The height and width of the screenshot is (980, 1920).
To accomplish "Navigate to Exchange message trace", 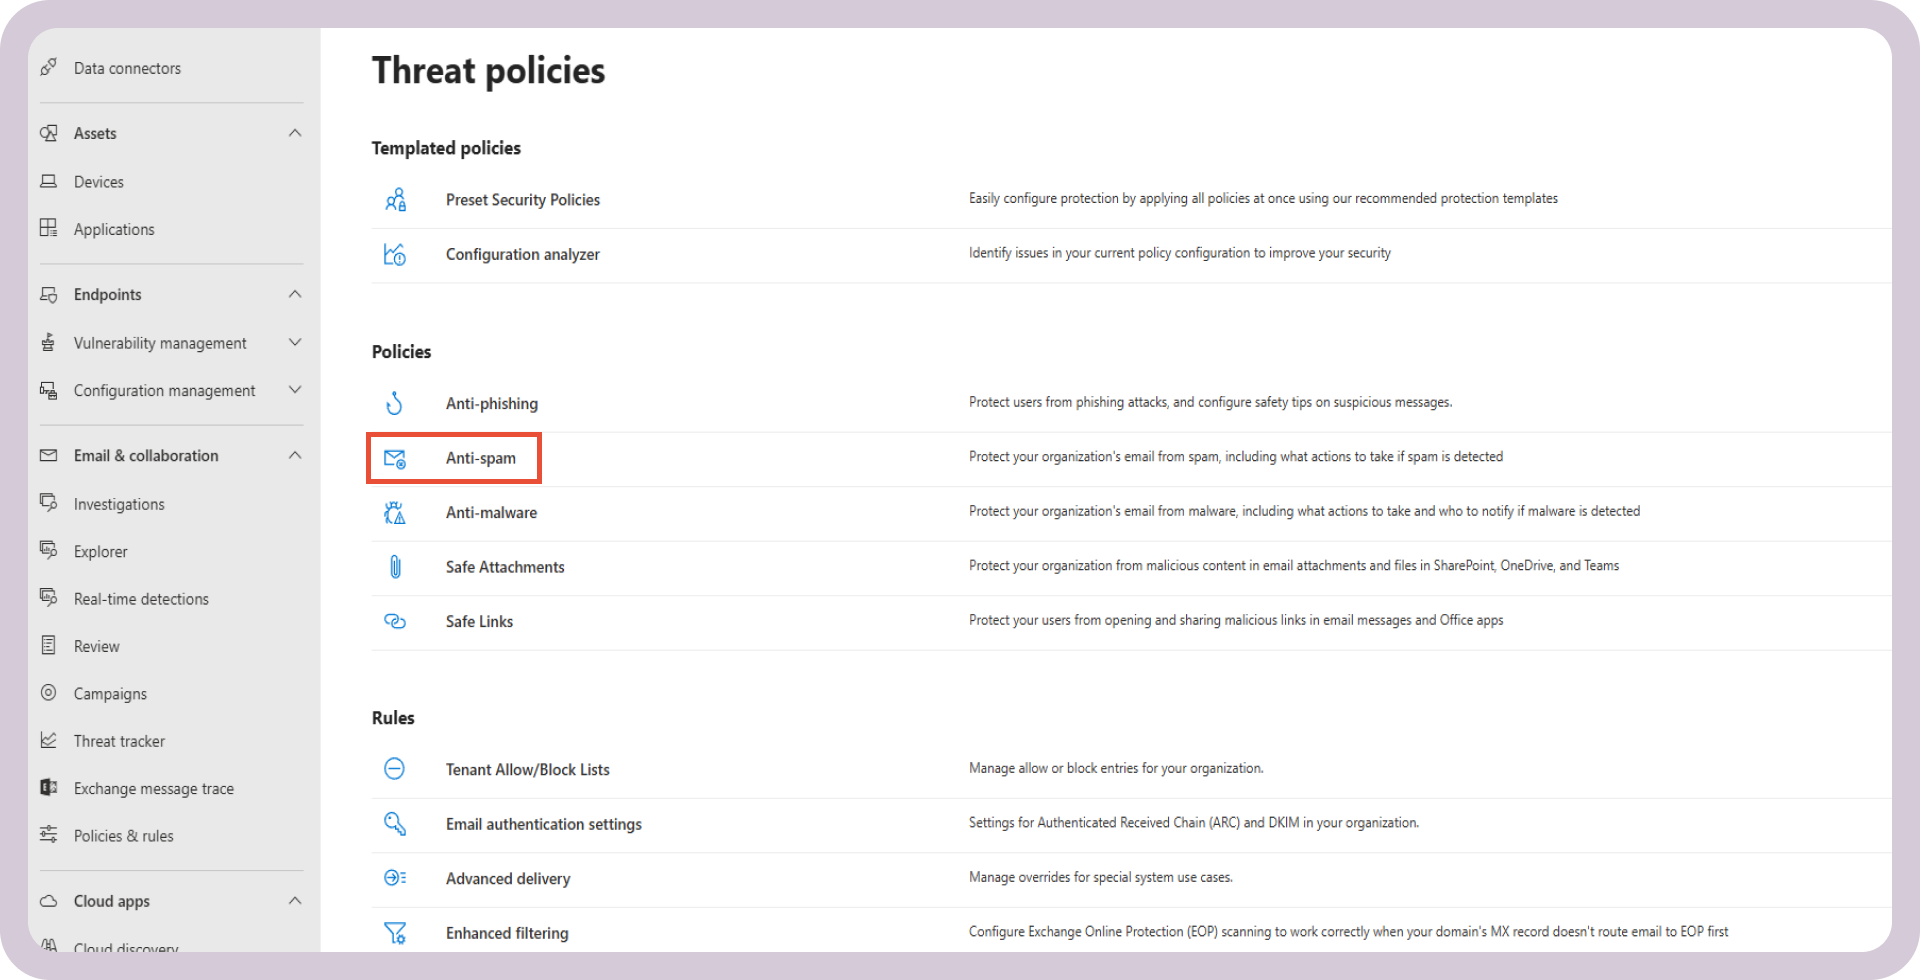I will [x=153, y=788].
